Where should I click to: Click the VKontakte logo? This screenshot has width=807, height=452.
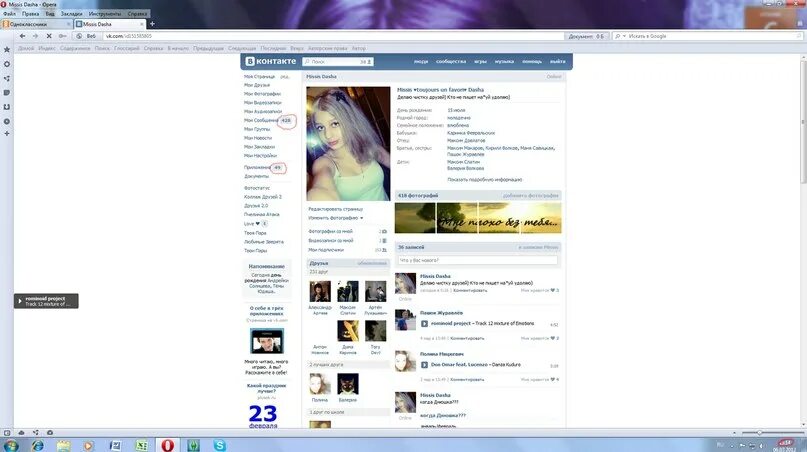tap(271, 61)
